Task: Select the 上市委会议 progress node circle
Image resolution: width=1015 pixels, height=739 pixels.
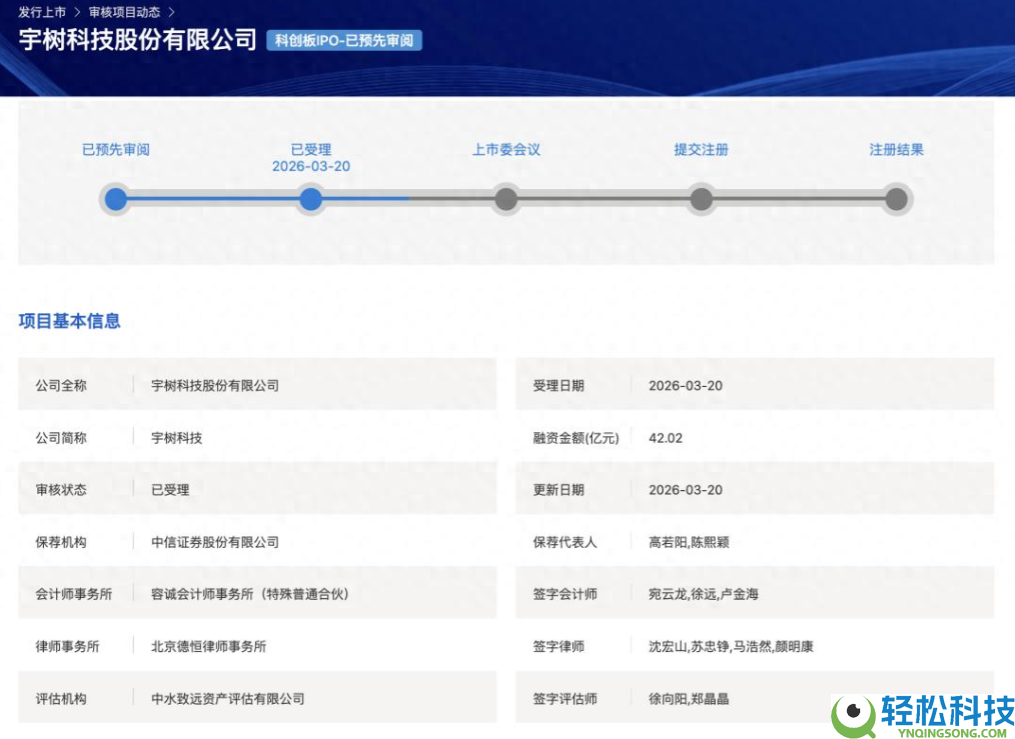Action: (506, 199)
